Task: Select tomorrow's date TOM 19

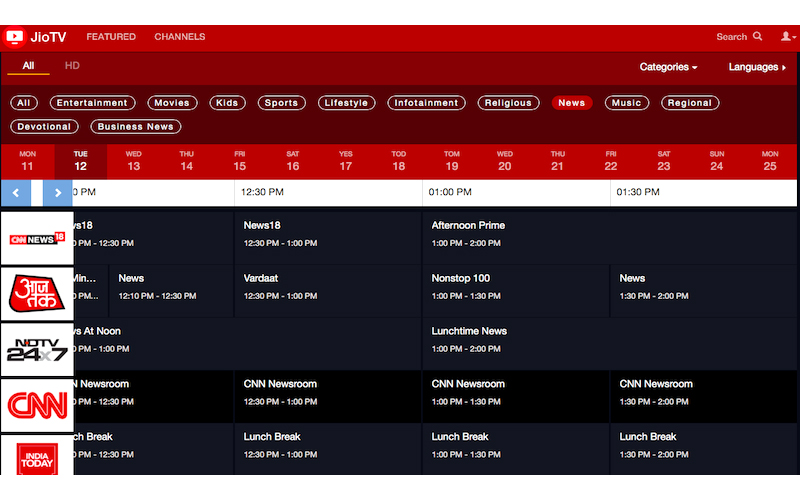Action: coord(452,161)
